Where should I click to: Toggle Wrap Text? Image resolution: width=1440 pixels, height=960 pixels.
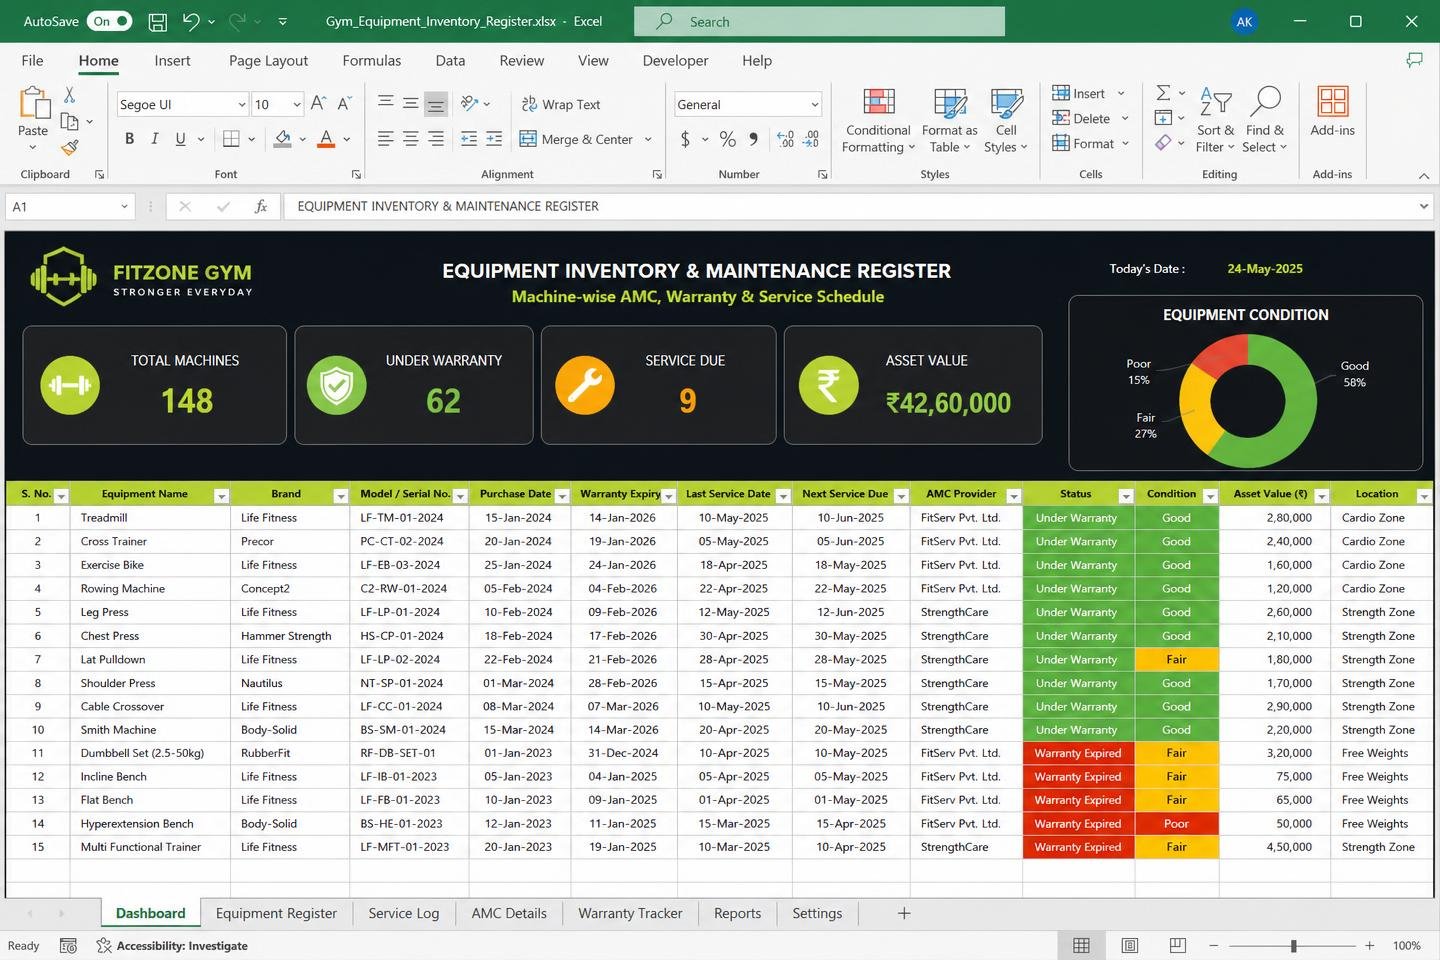click(560, 104)
